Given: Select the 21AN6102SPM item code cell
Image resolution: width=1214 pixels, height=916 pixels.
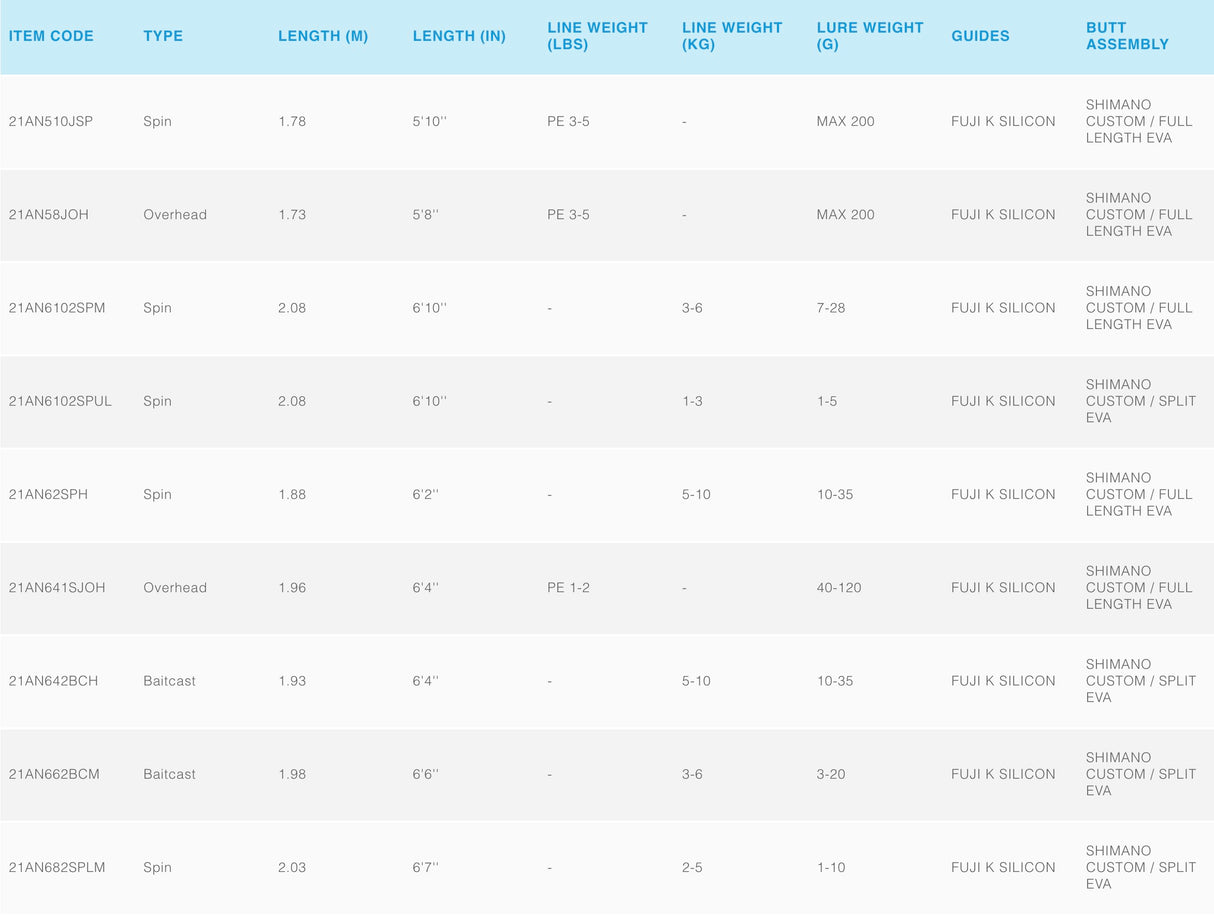Looking at the screenshot, I should [x=57, y=308].
